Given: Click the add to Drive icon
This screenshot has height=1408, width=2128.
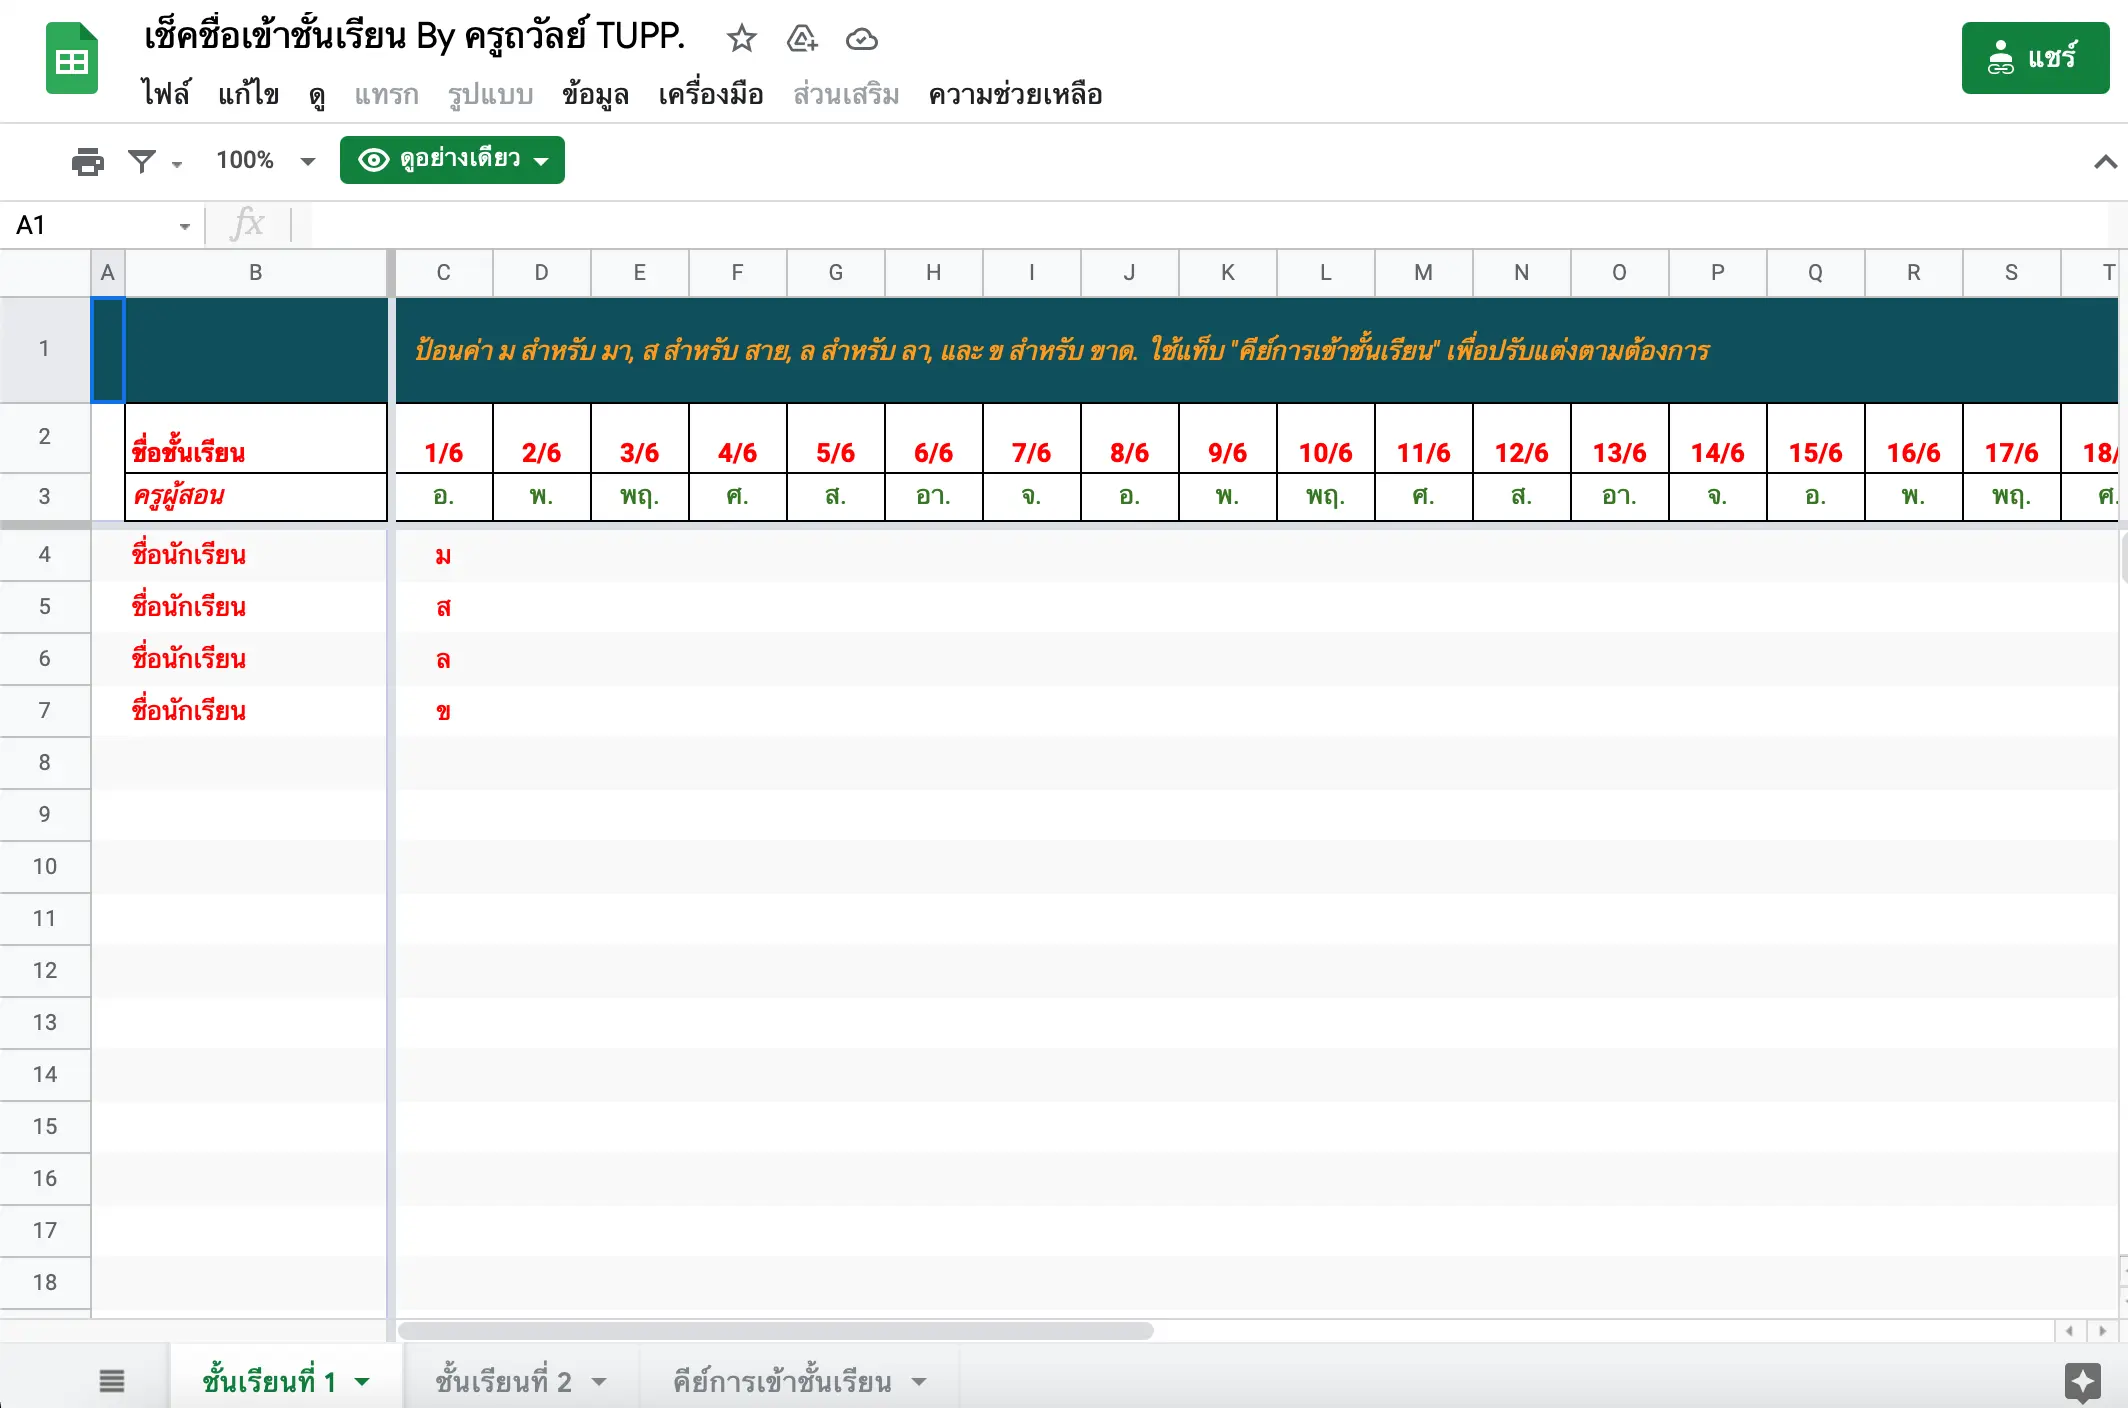Looking at the screenshot, I should tap(802, 39).
